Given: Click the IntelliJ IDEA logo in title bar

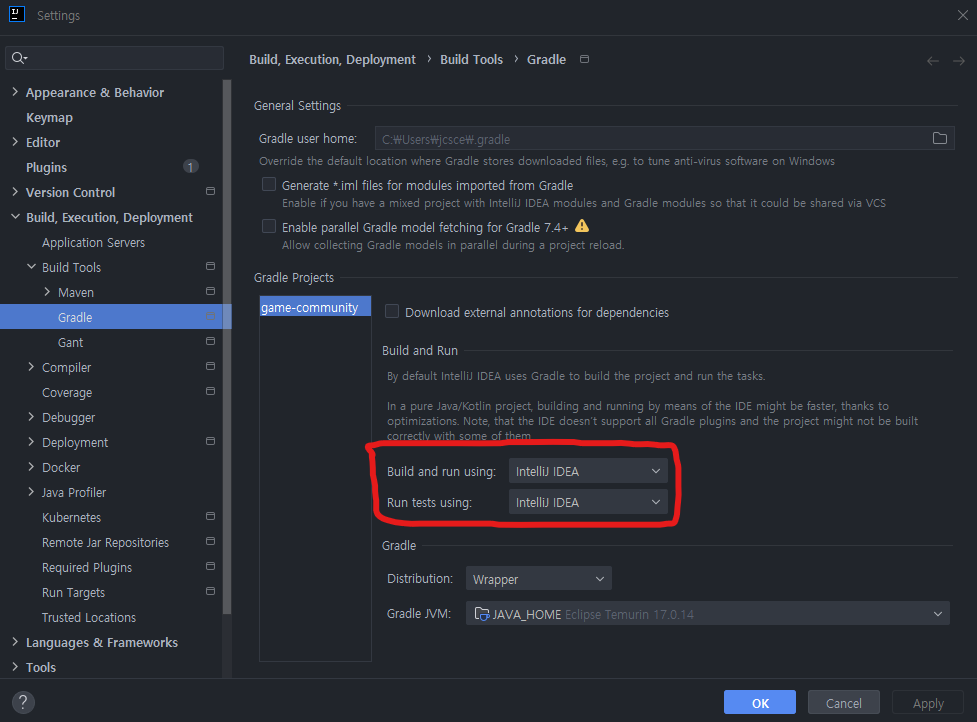Looking at the screenshot, I should 17,14.
